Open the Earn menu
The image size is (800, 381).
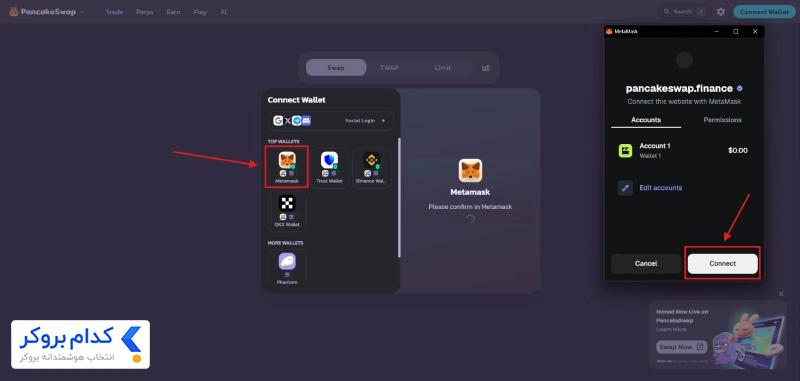click(x=173, y=12)
